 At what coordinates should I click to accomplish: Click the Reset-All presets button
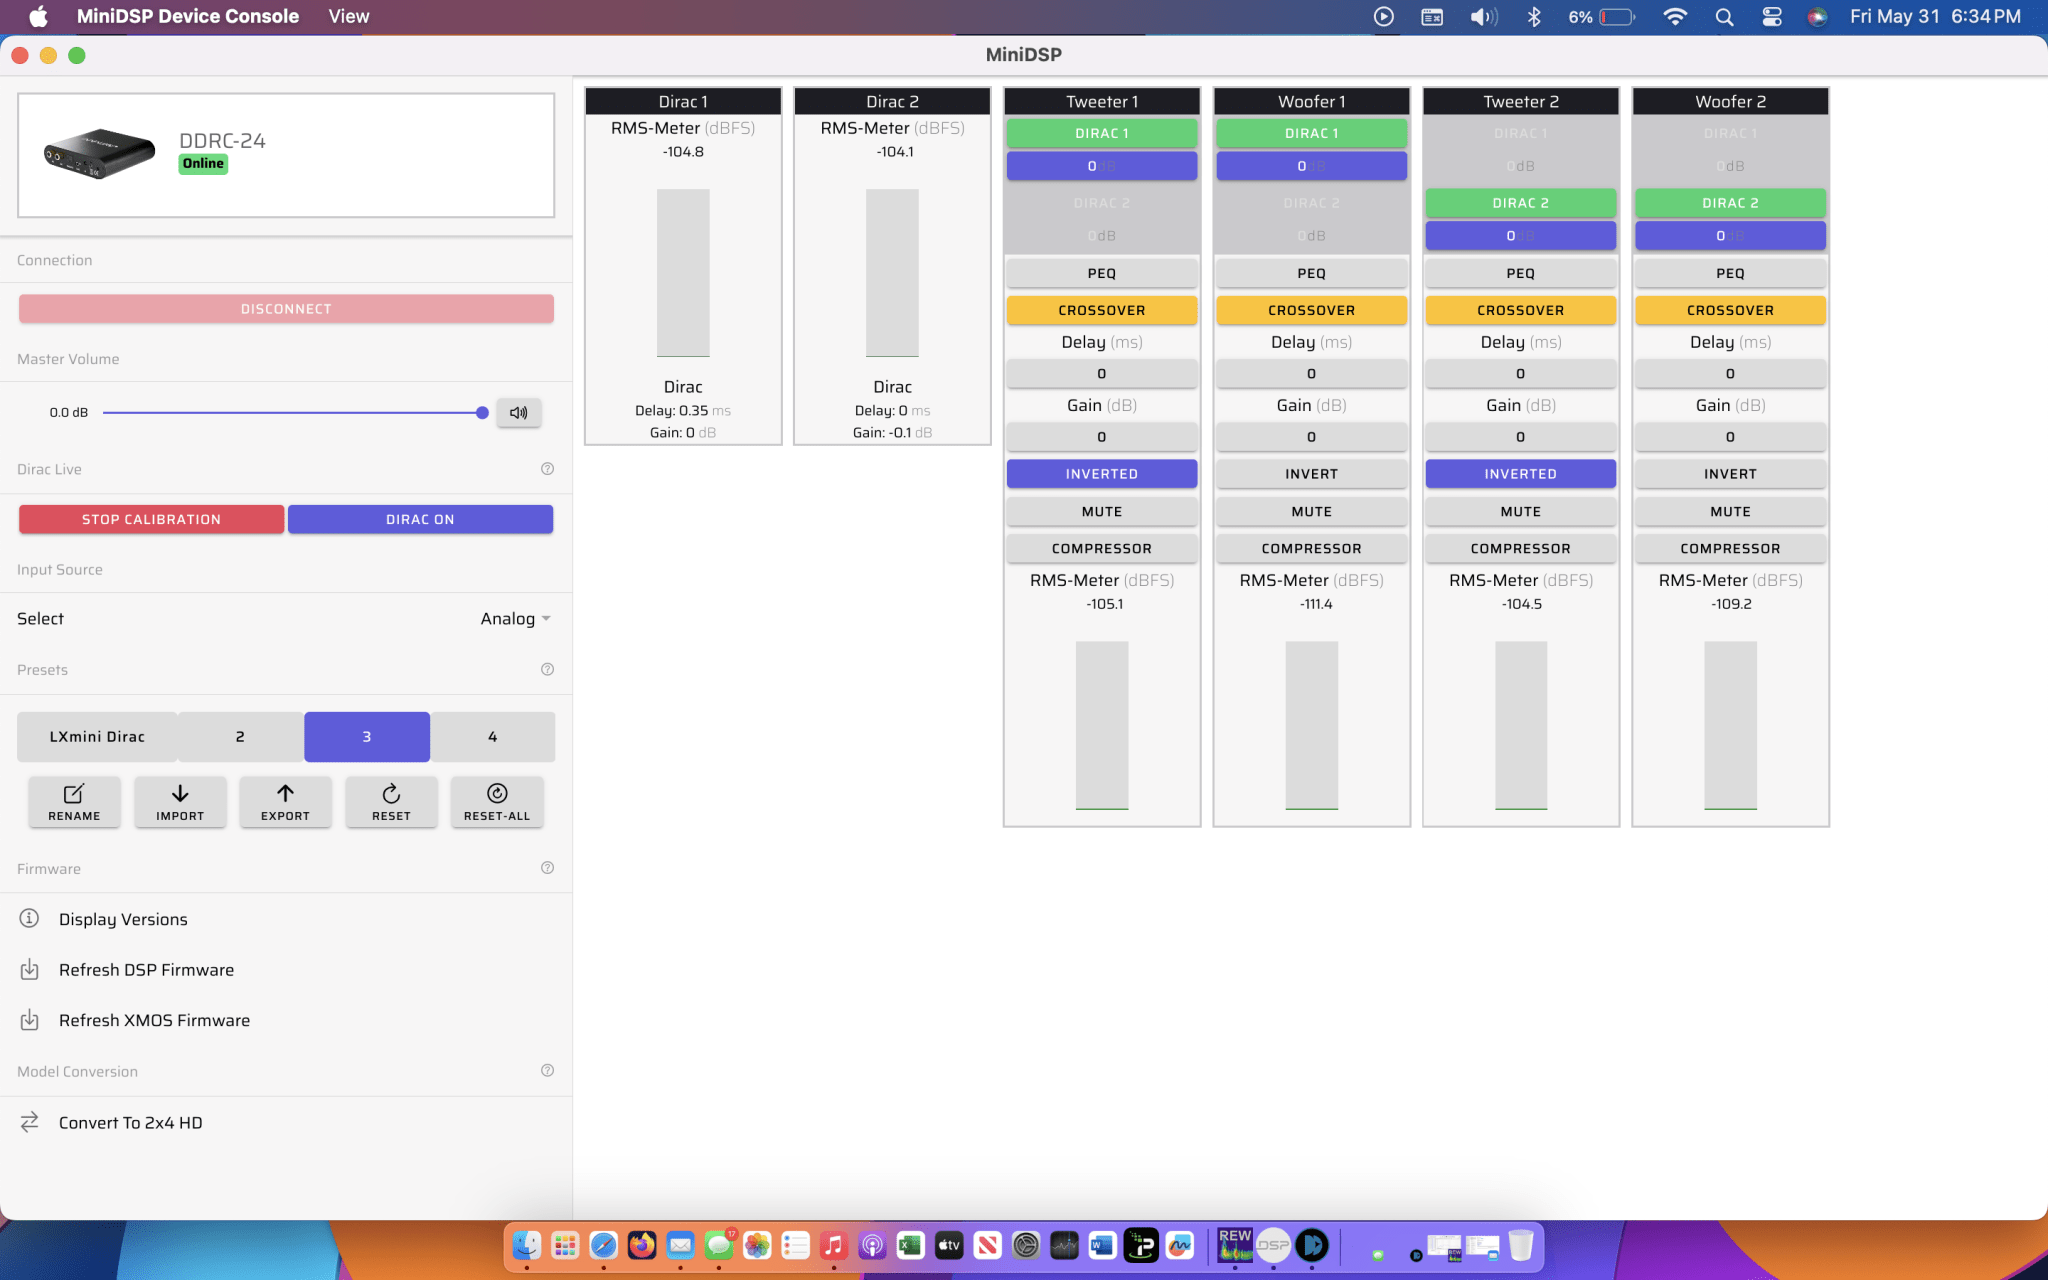pyautogui.click(x=497, y=802)
